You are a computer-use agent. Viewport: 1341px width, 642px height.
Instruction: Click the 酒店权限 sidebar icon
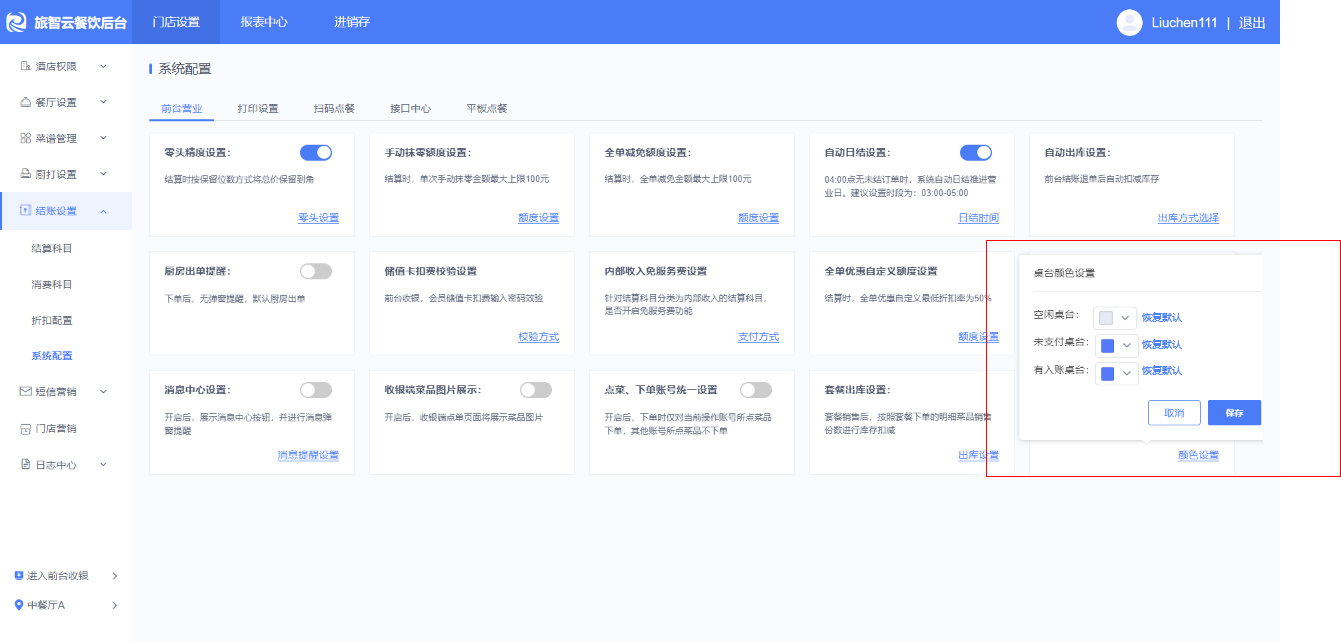26,66
